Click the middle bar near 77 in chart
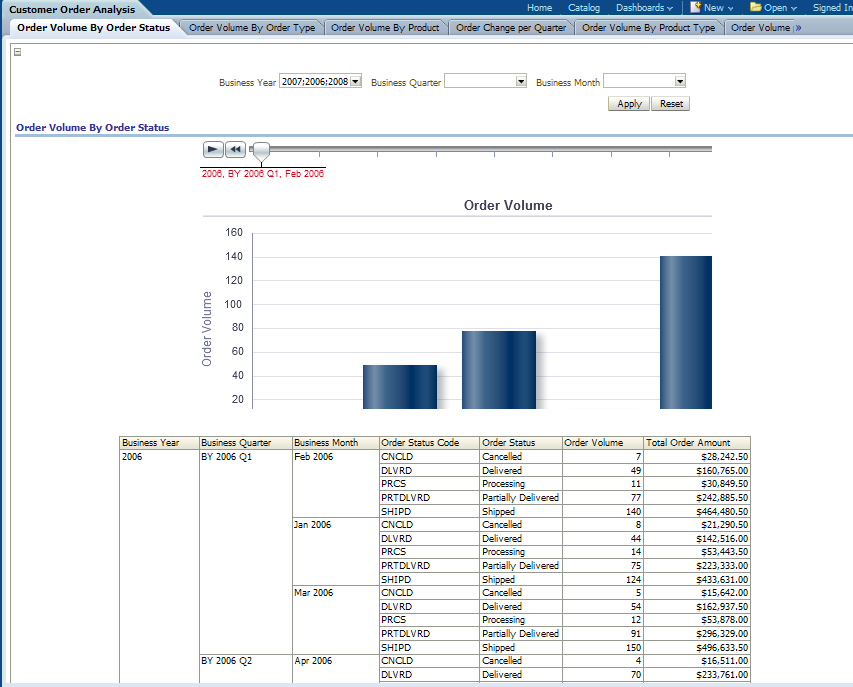The width and height of the screenshot is (853, 687). 499,370
